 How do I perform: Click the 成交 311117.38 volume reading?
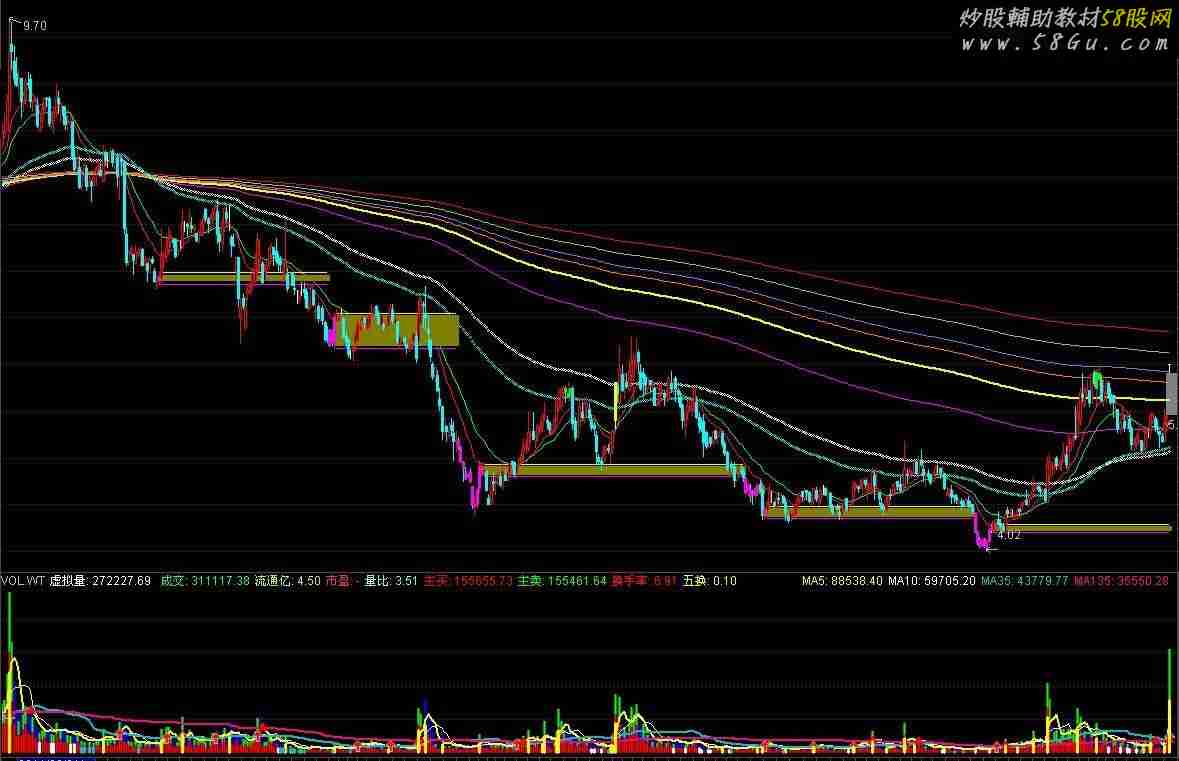point(205,581)
